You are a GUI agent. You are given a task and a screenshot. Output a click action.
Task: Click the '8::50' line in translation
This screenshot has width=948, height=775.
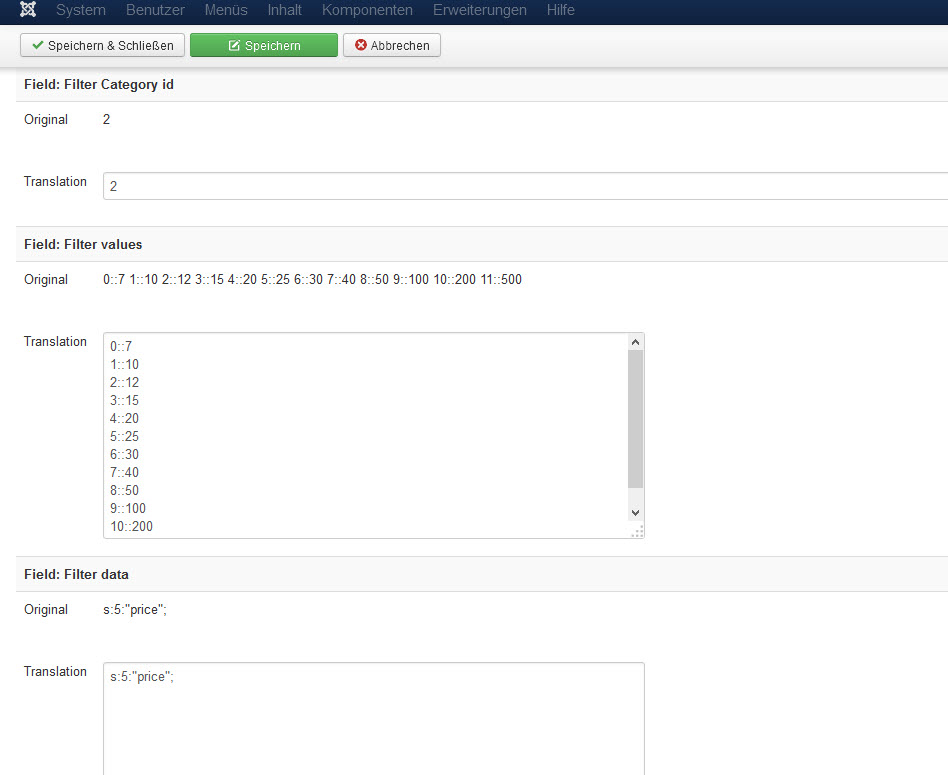pyautogui.click(x=124, y=490)
